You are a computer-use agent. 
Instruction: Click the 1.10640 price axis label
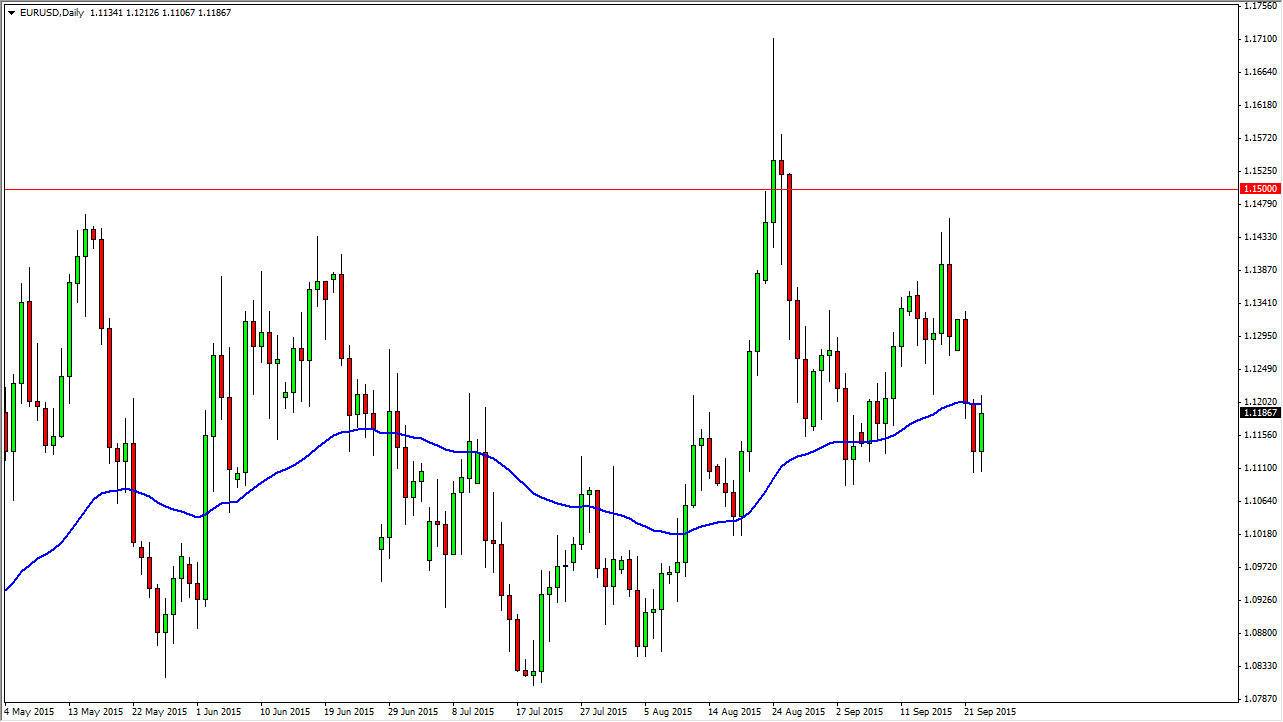tap(1261, 501)
